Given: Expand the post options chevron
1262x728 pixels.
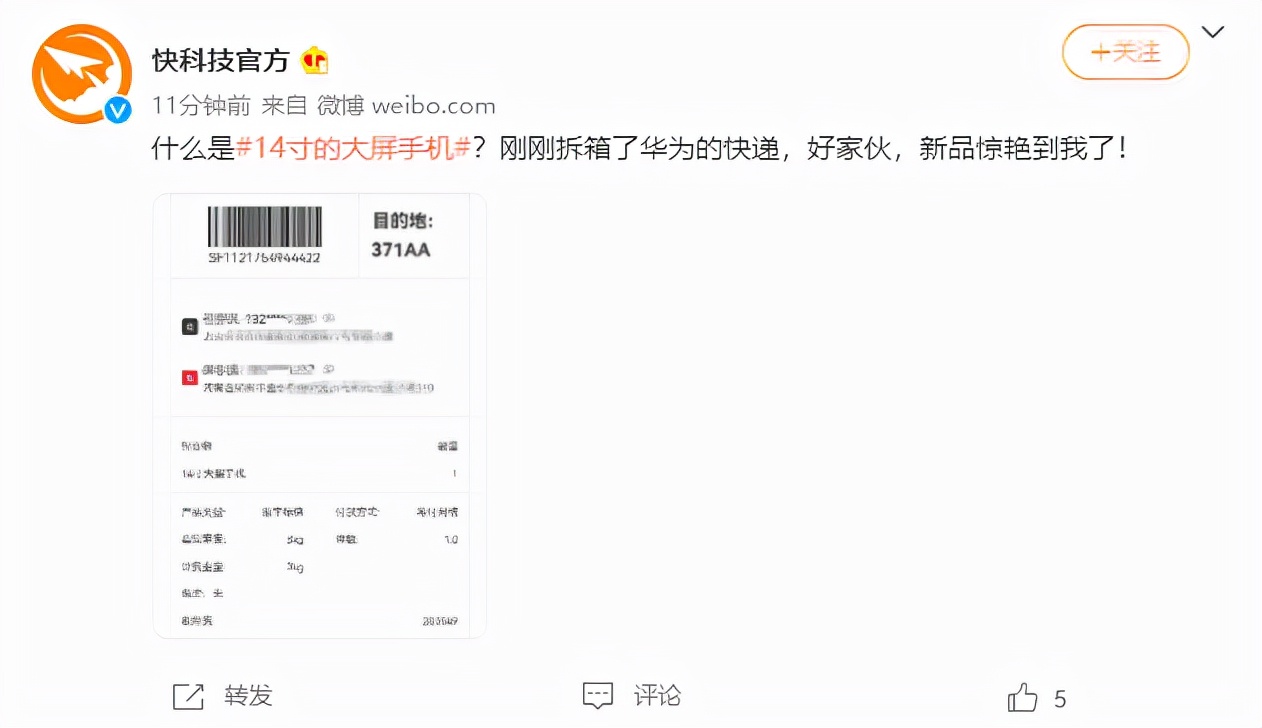Looking at the screenshot, I should 1212,32.
